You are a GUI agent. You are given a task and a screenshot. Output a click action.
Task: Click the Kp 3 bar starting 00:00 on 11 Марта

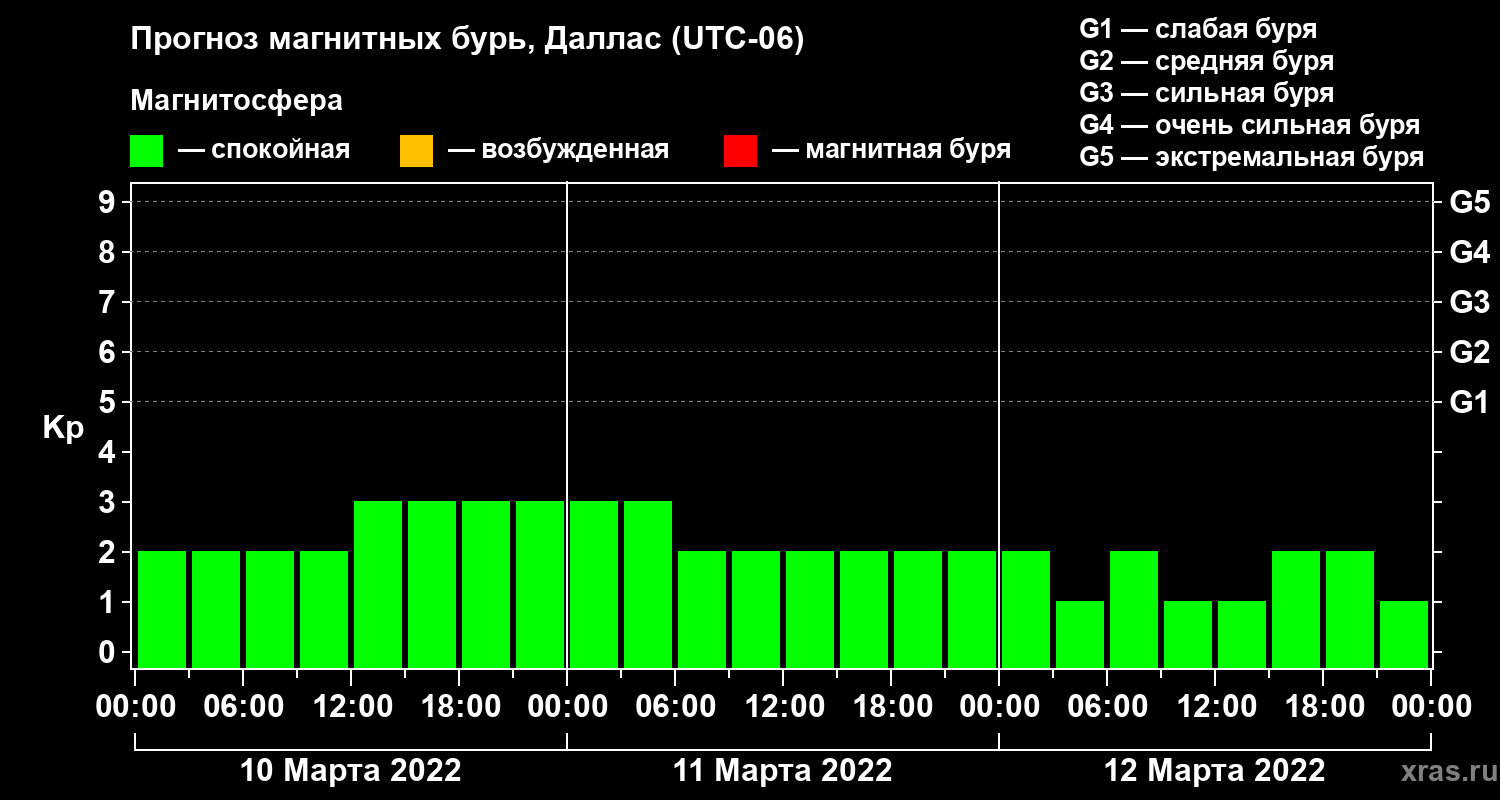tap(594, 584)
